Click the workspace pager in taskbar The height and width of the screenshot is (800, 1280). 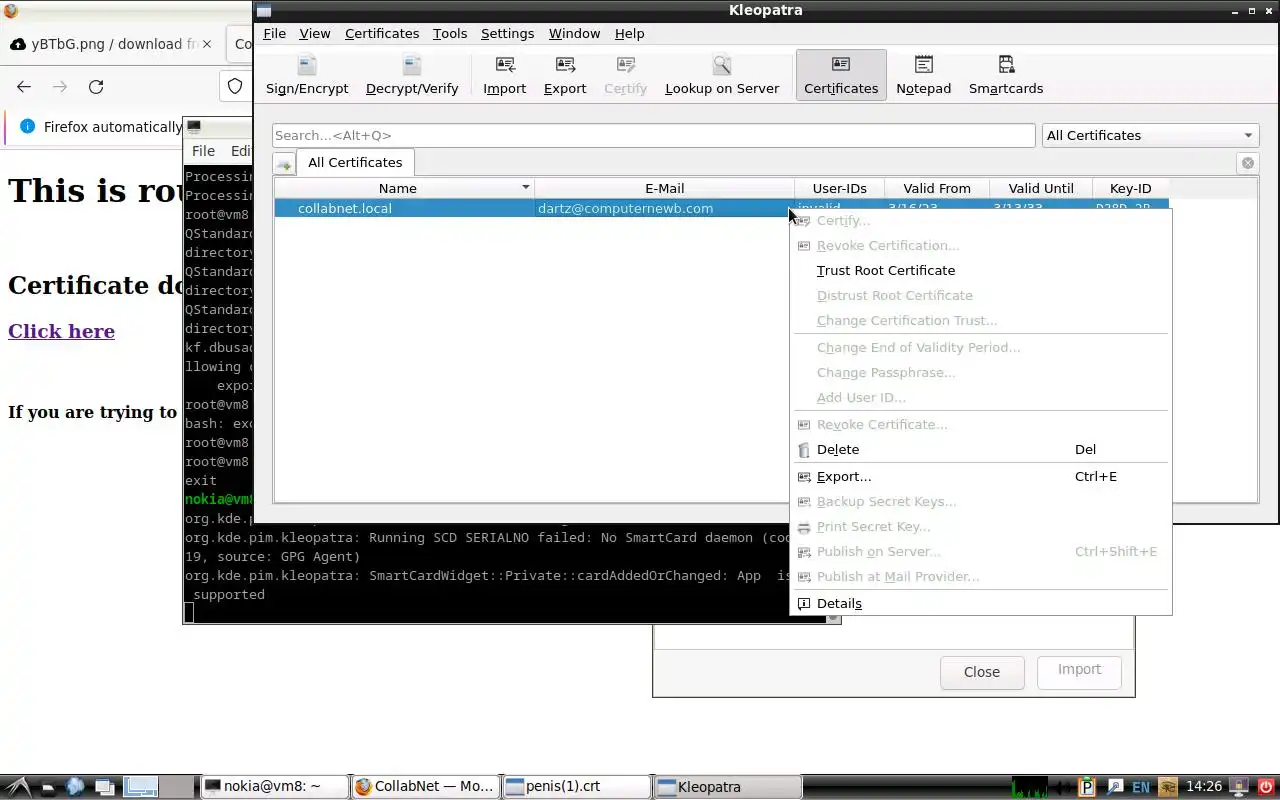[x=158, y=787]
